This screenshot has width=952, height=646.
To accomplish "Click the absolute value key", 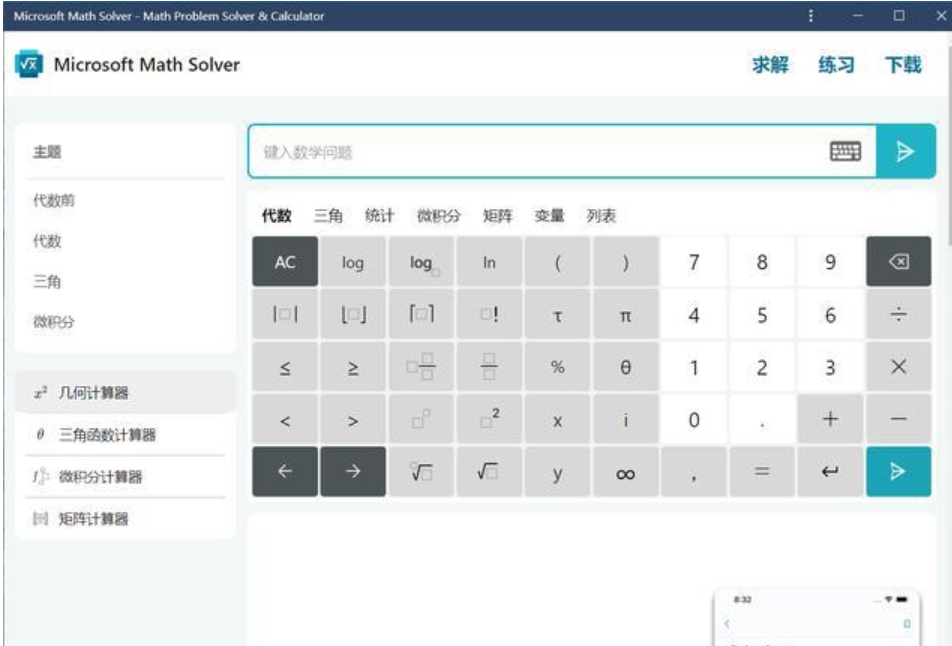I will click(285, 314).
